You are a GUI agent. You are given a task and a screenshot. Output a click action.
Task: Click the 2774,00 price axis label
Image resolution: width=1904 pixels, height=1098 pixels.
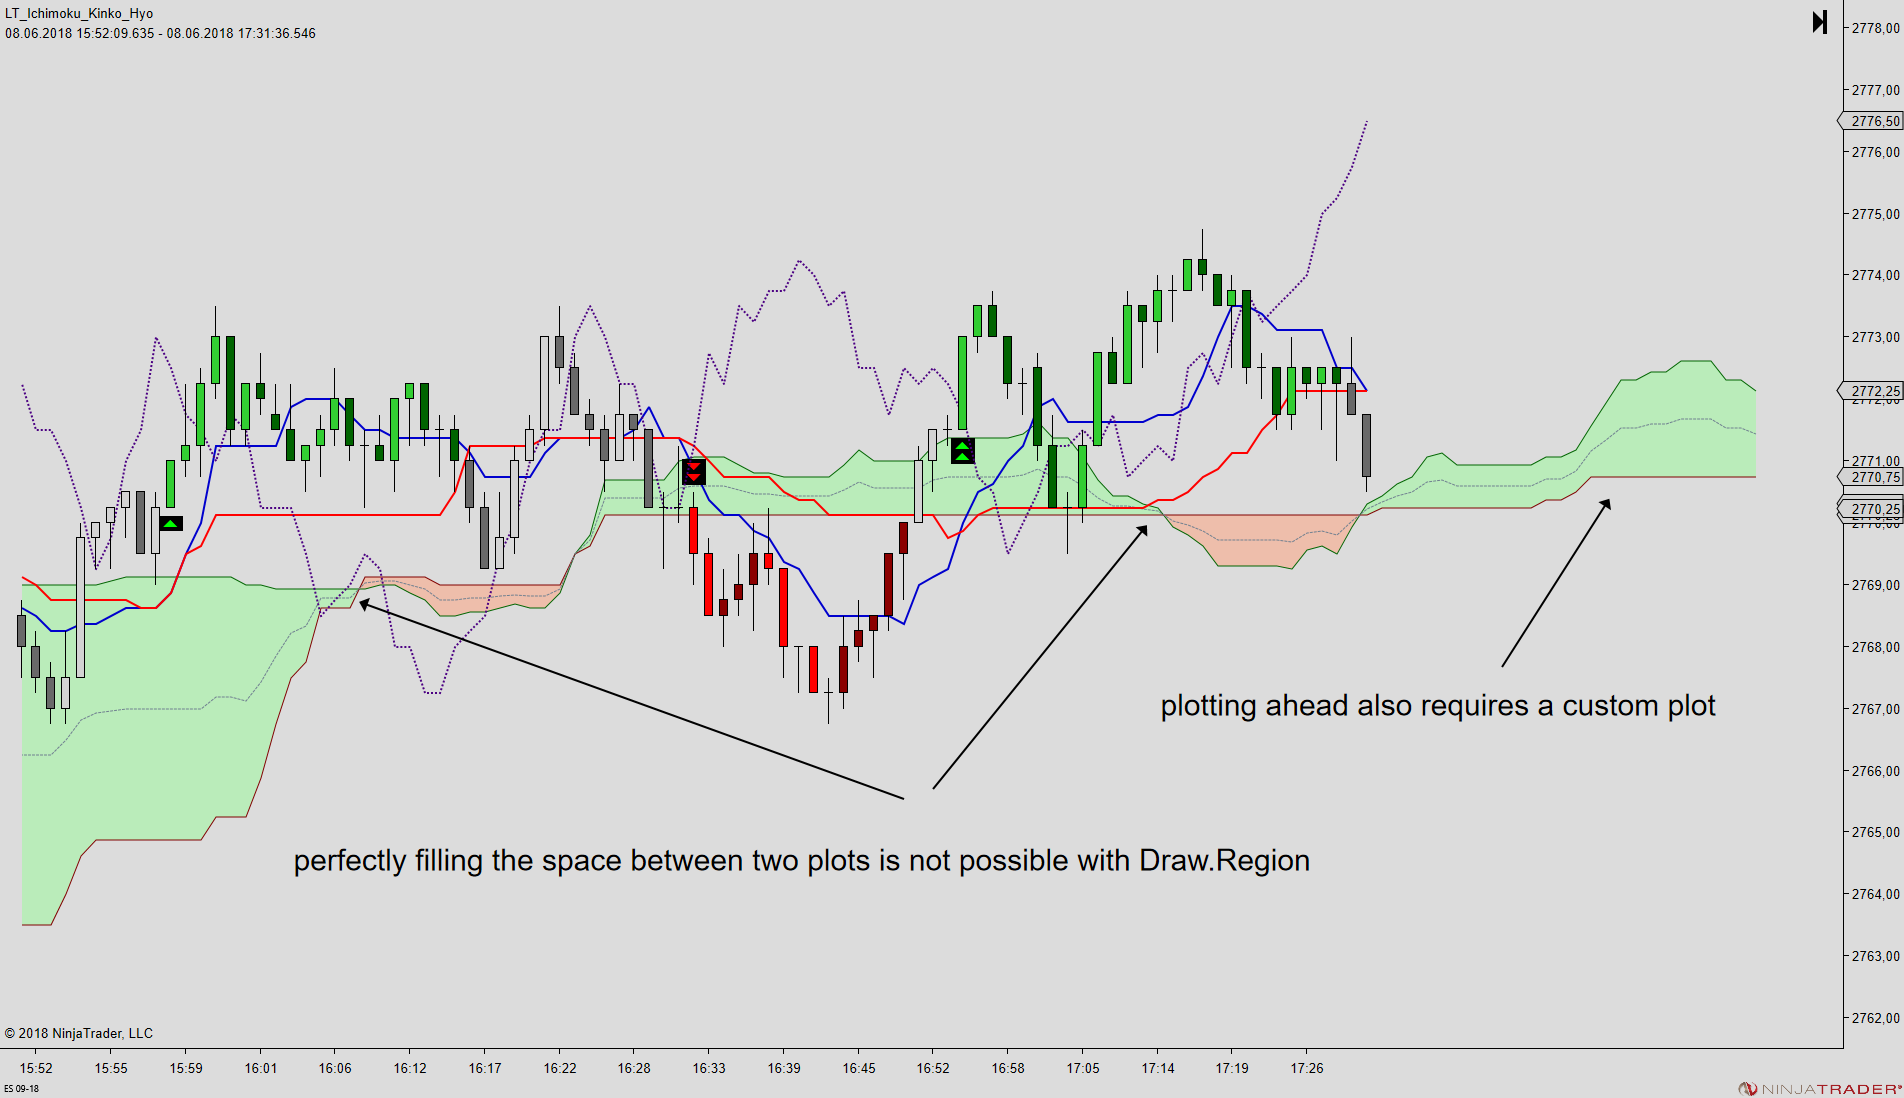coord(1875,275)
